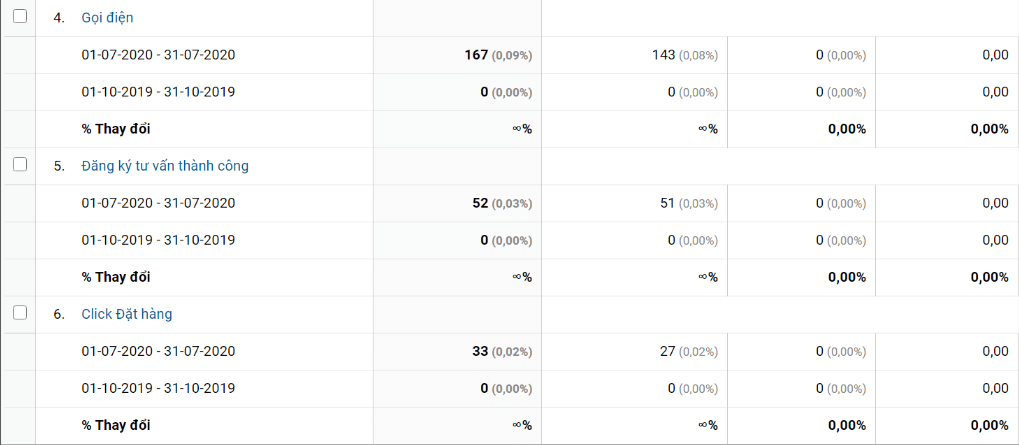The image size is (1019, 445).
Task: Tick the checkbox for row 4 Gọi điện
Action: [20, 17]
